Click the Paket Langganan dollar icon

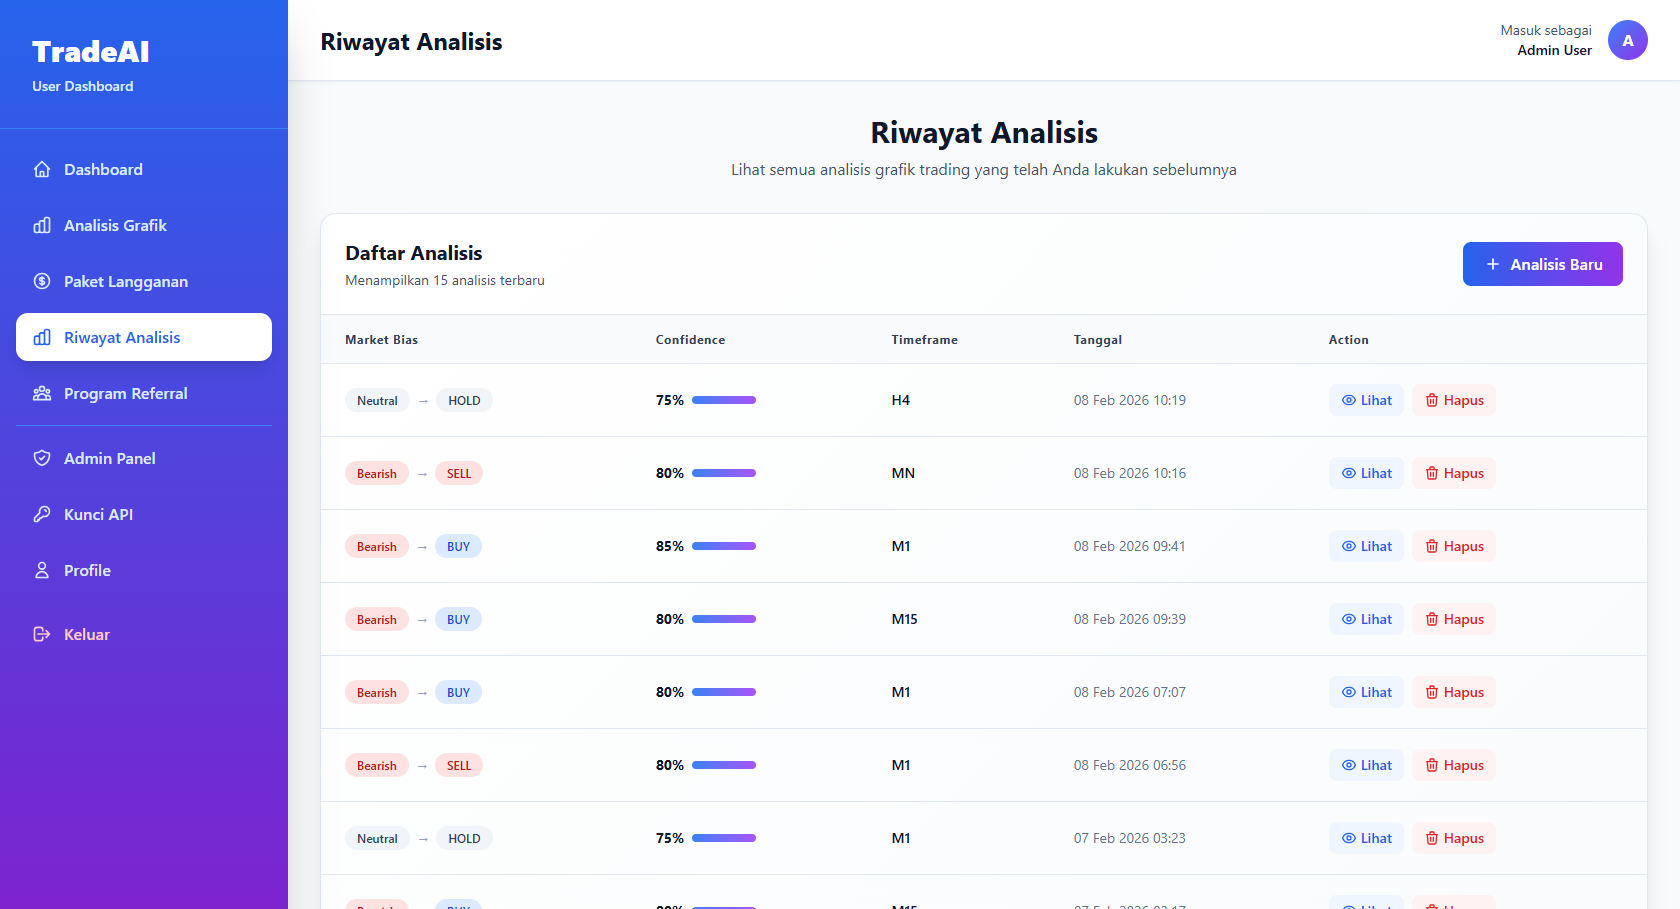click(42, 282)
